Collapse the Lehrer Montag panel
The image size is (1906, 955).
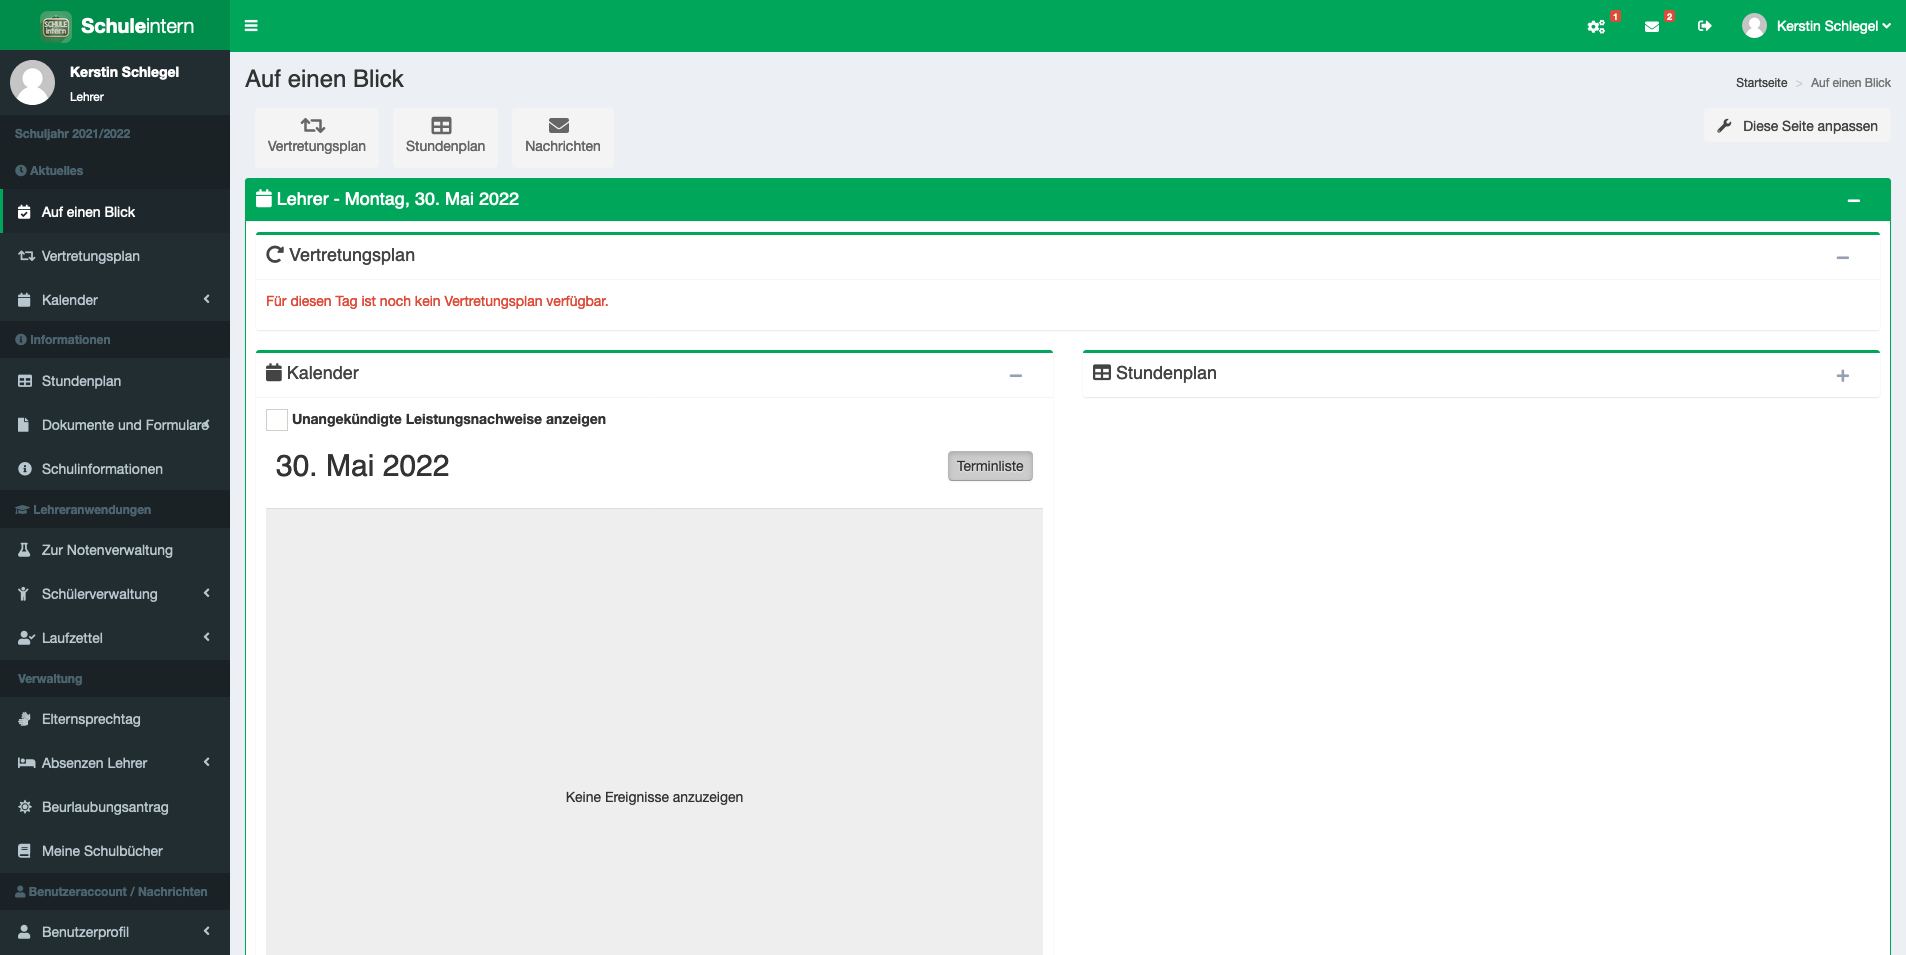[x=1853, y=200]
